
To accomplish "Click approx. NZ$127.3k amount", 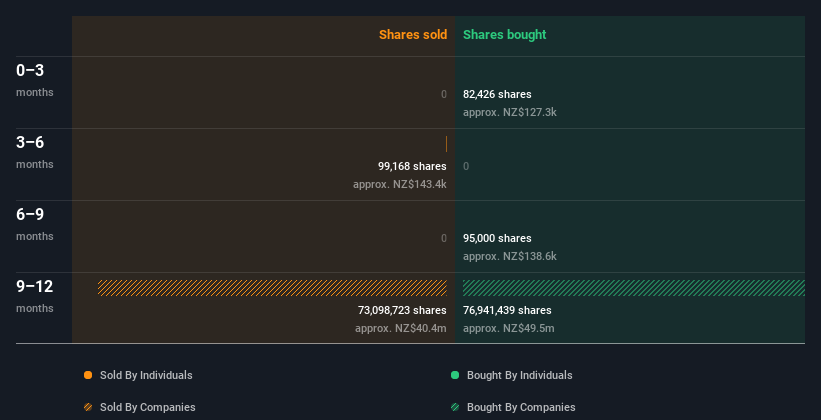I will coord(509,112).
